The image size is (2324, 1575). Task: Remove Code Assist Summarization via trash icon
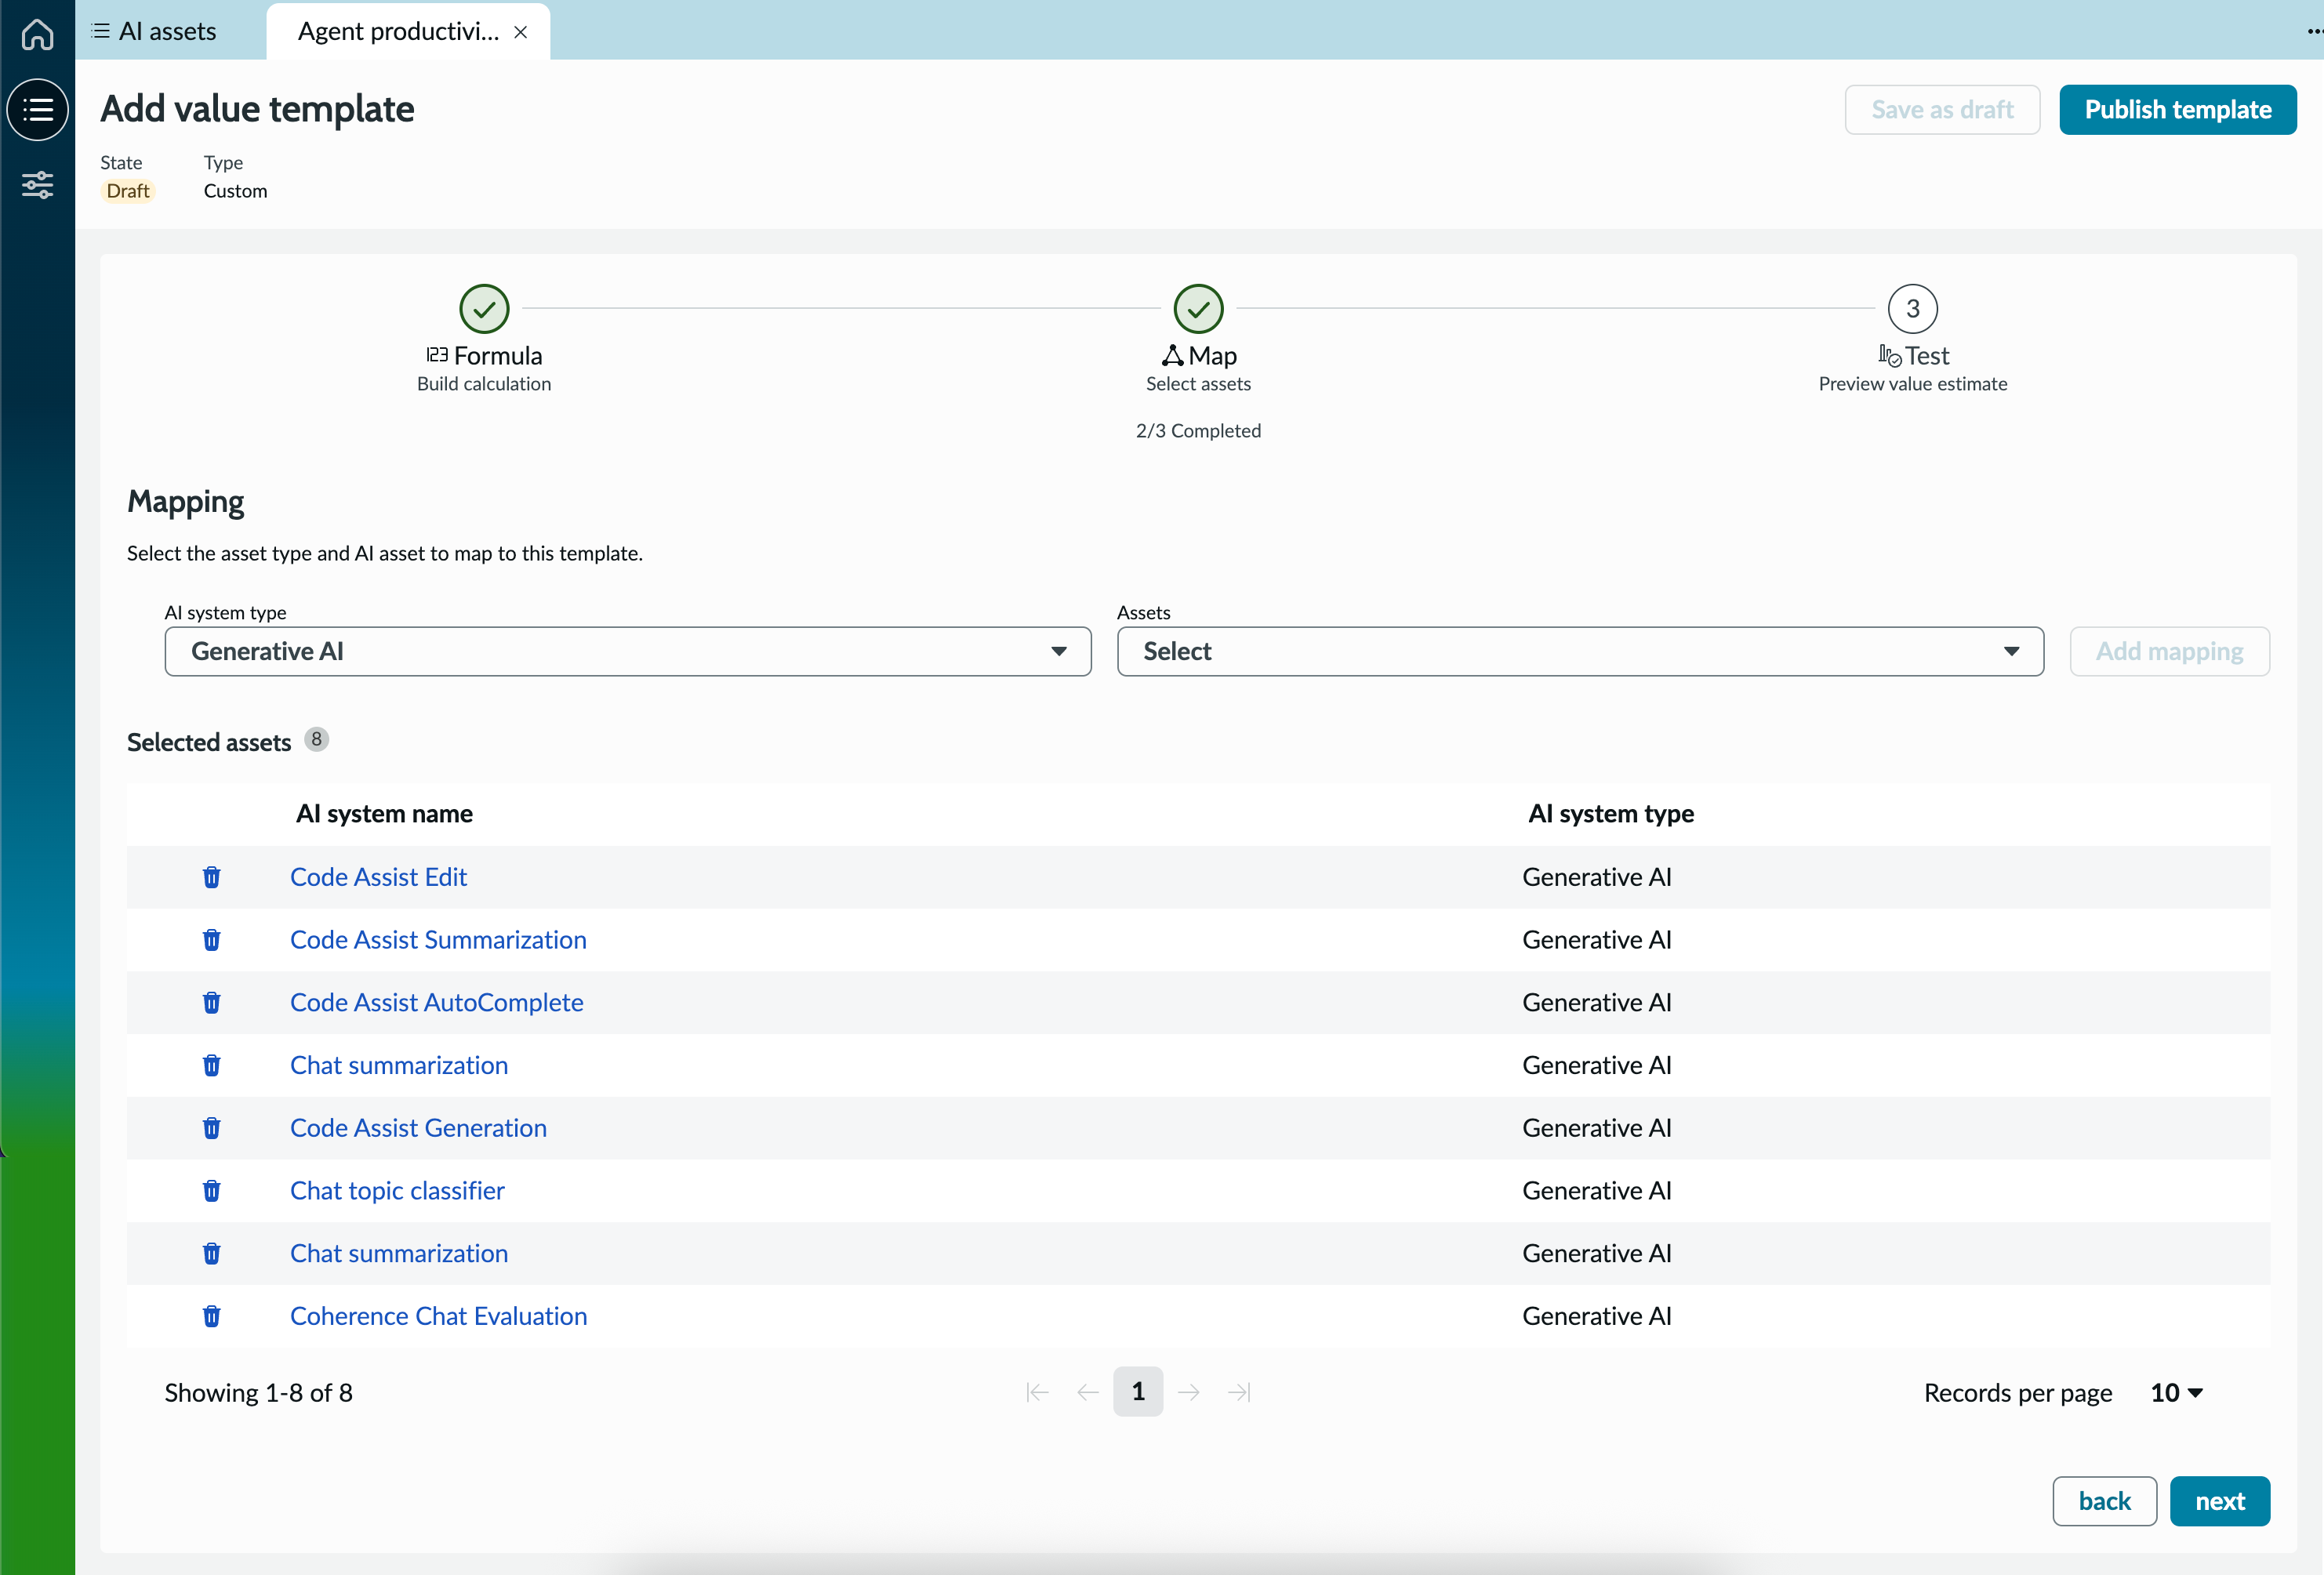(211, 940)
